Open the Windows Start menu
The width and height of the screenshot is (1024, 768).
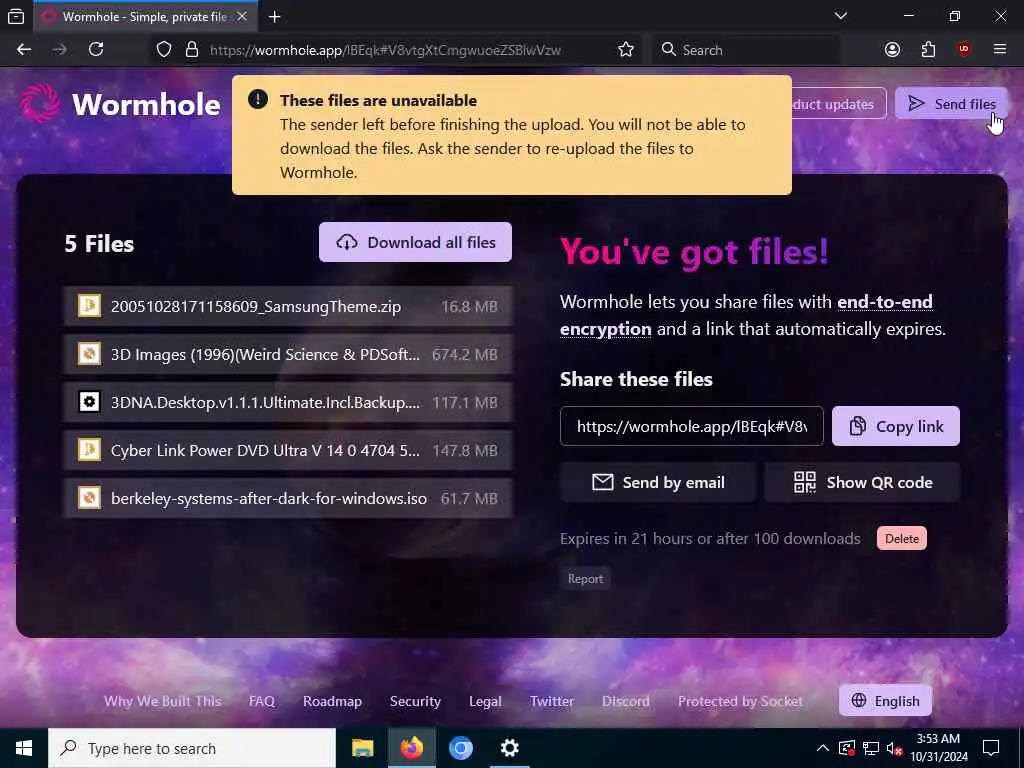click(x=24, y=748)
